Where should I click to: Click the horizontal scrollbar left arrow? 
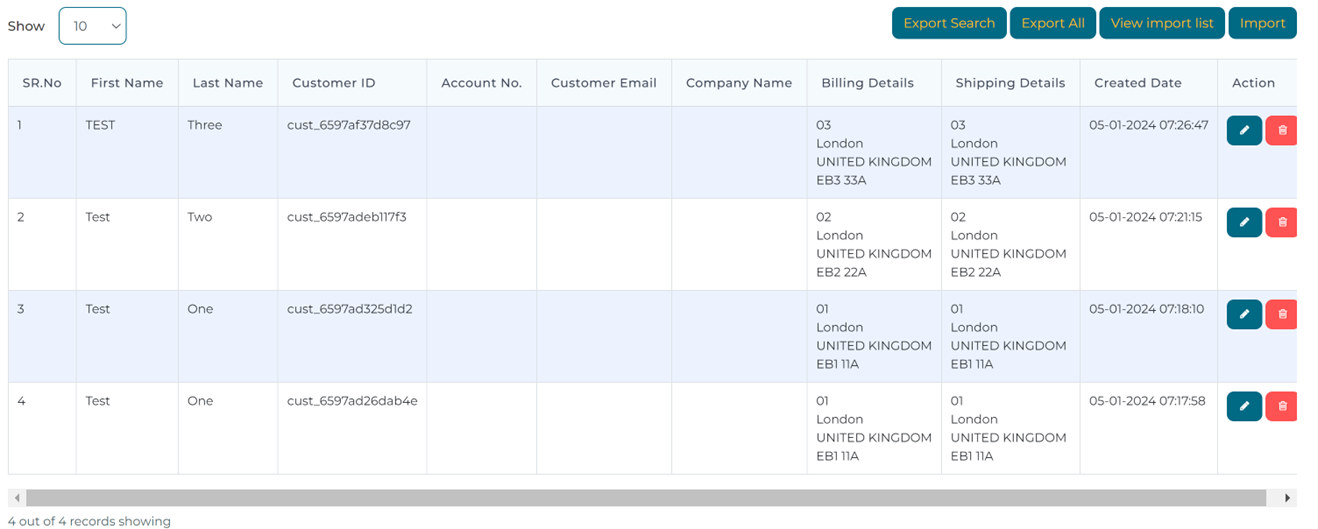[x=17, y=497]
